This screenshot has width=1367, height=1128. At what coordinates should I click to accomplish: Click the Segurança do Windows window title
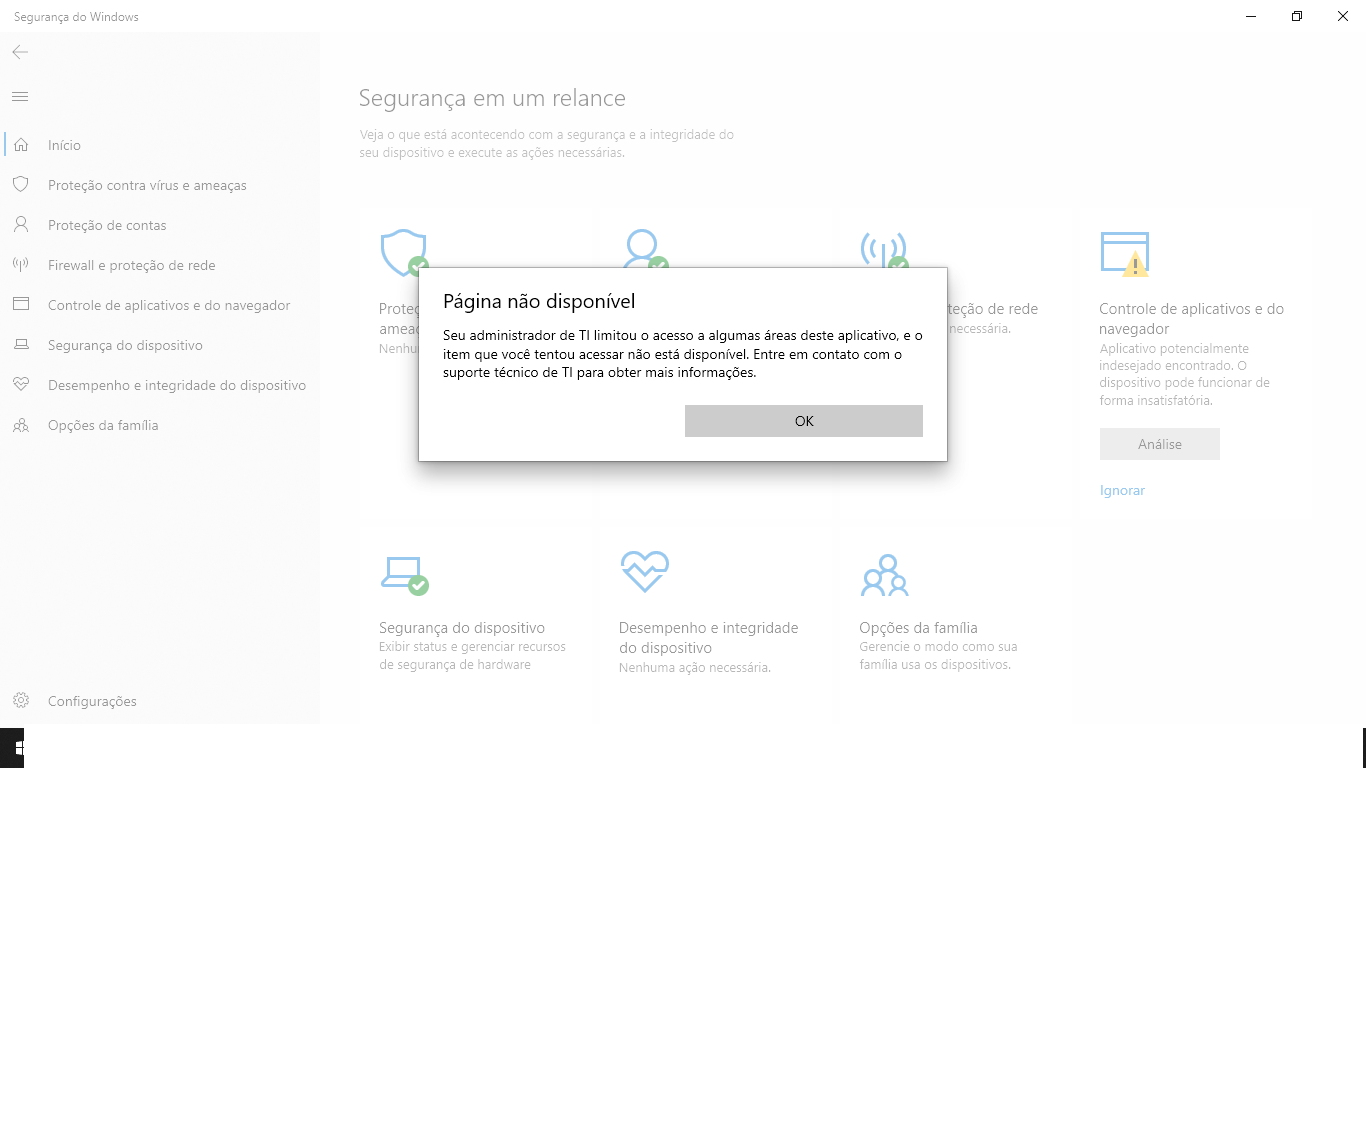(x=76, y=17)
